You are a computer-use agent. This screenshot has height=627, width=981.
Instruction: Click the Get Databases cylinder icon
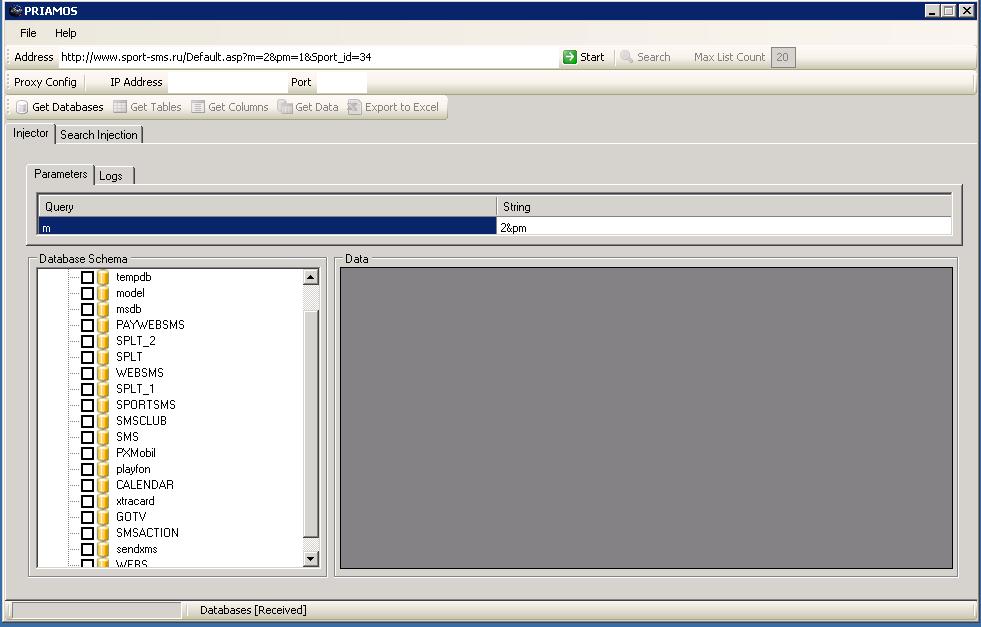(22, 107)
